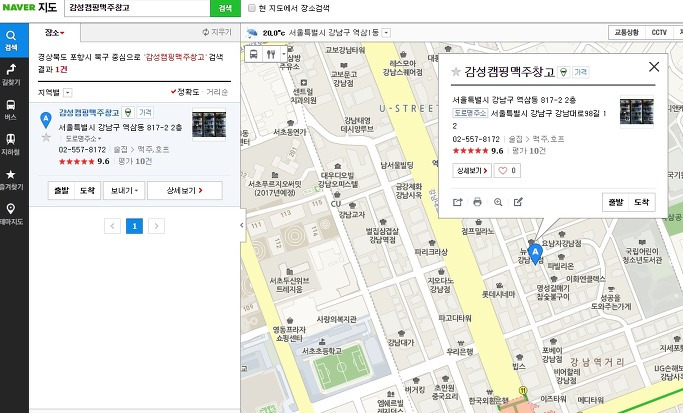The width and height of the screenshot is (683, 413).
Task: Select results page 1
Action: coord(135,226)
